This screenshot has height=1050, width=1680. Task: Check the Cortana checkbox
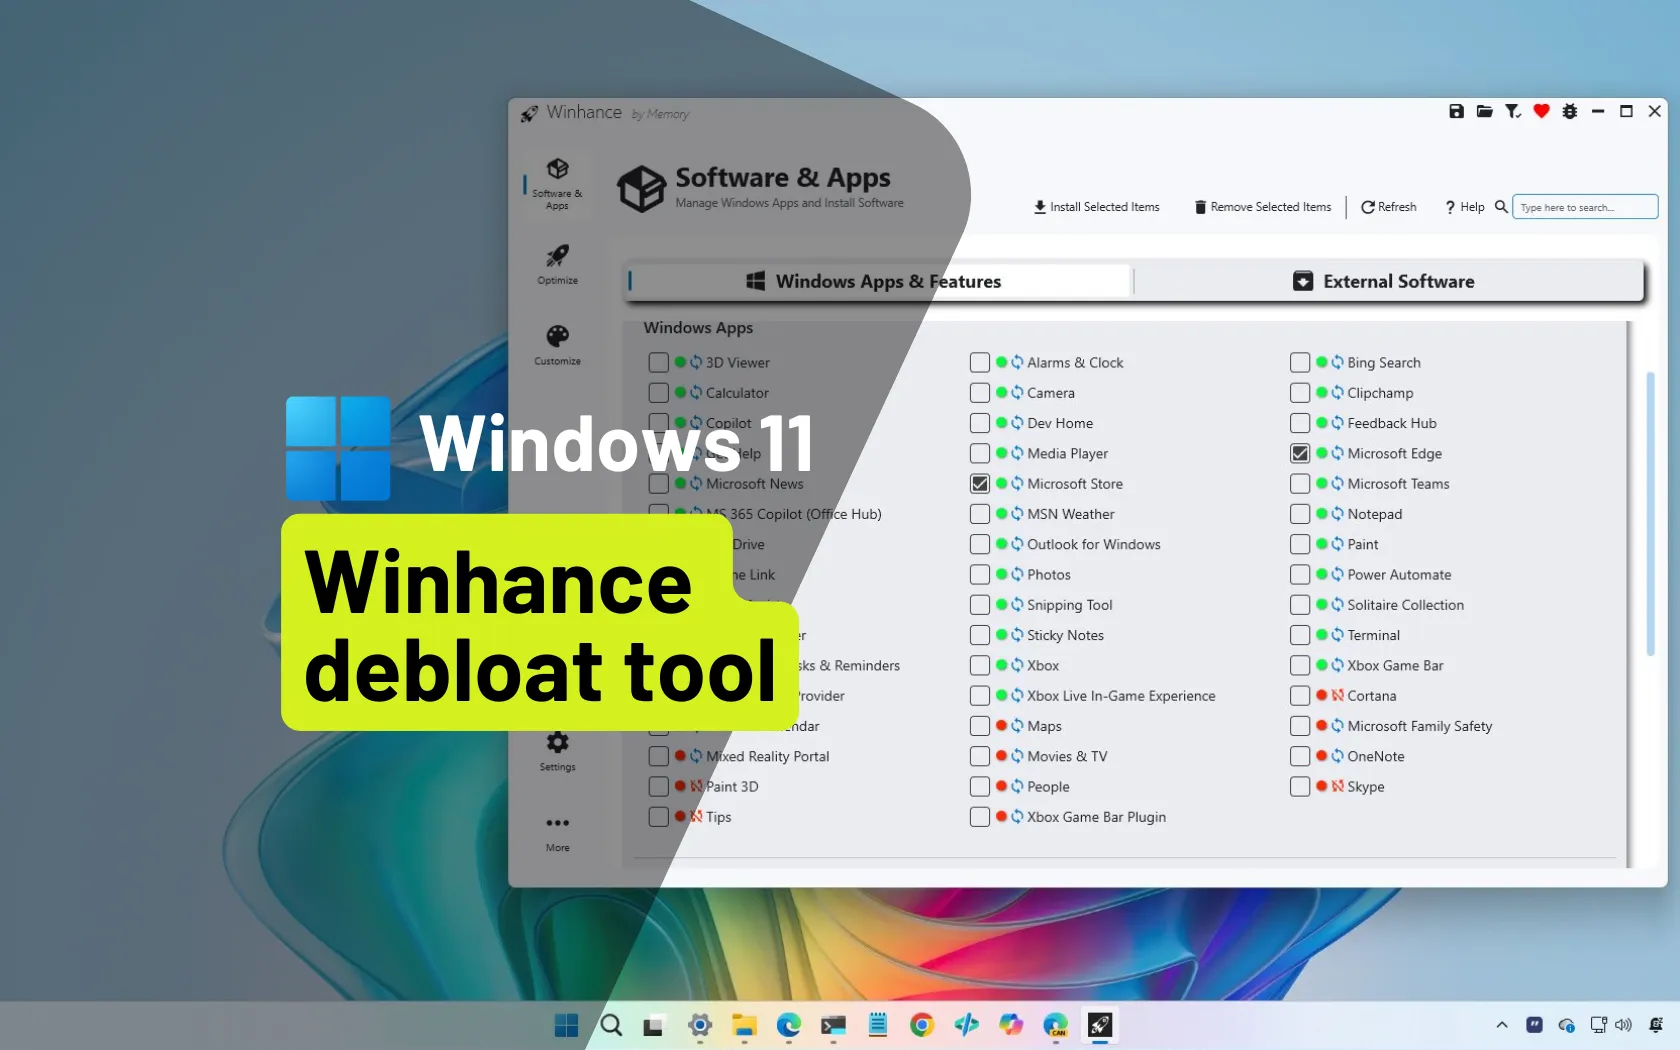1300,695
